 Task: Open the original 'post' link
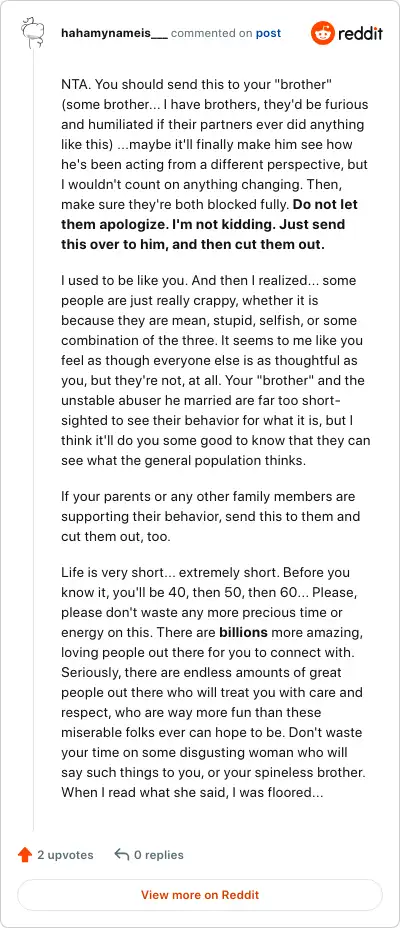268,33
